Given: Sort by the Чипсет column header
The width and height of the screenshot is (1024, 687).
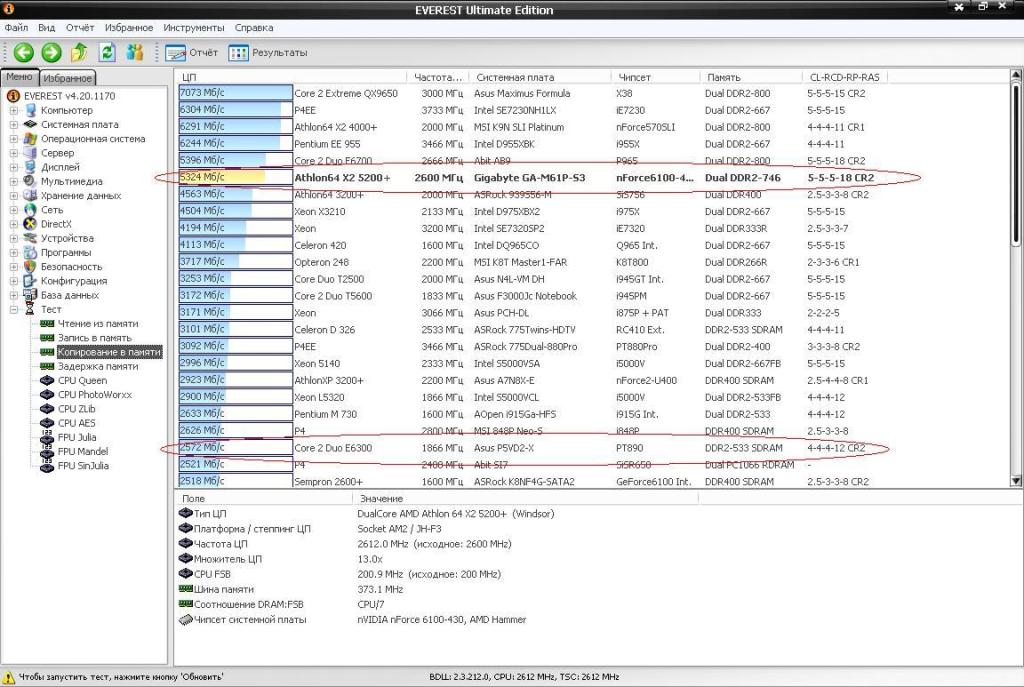Looking at the screenshot, I should [x=656, y=77].
